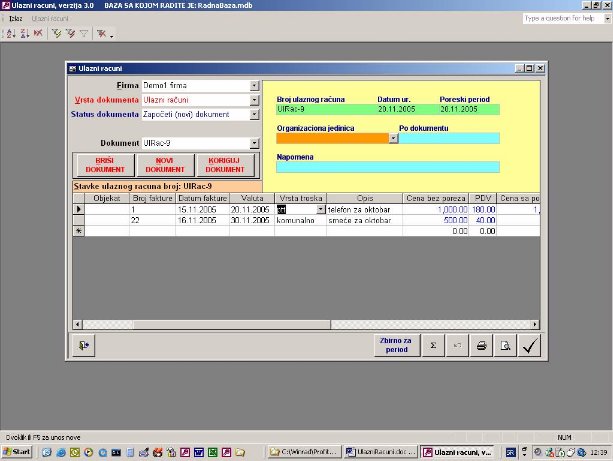Open the Vrsta dokumenta dropdown
This screenshot has height=461, width=613.
(x=254, y=100)
